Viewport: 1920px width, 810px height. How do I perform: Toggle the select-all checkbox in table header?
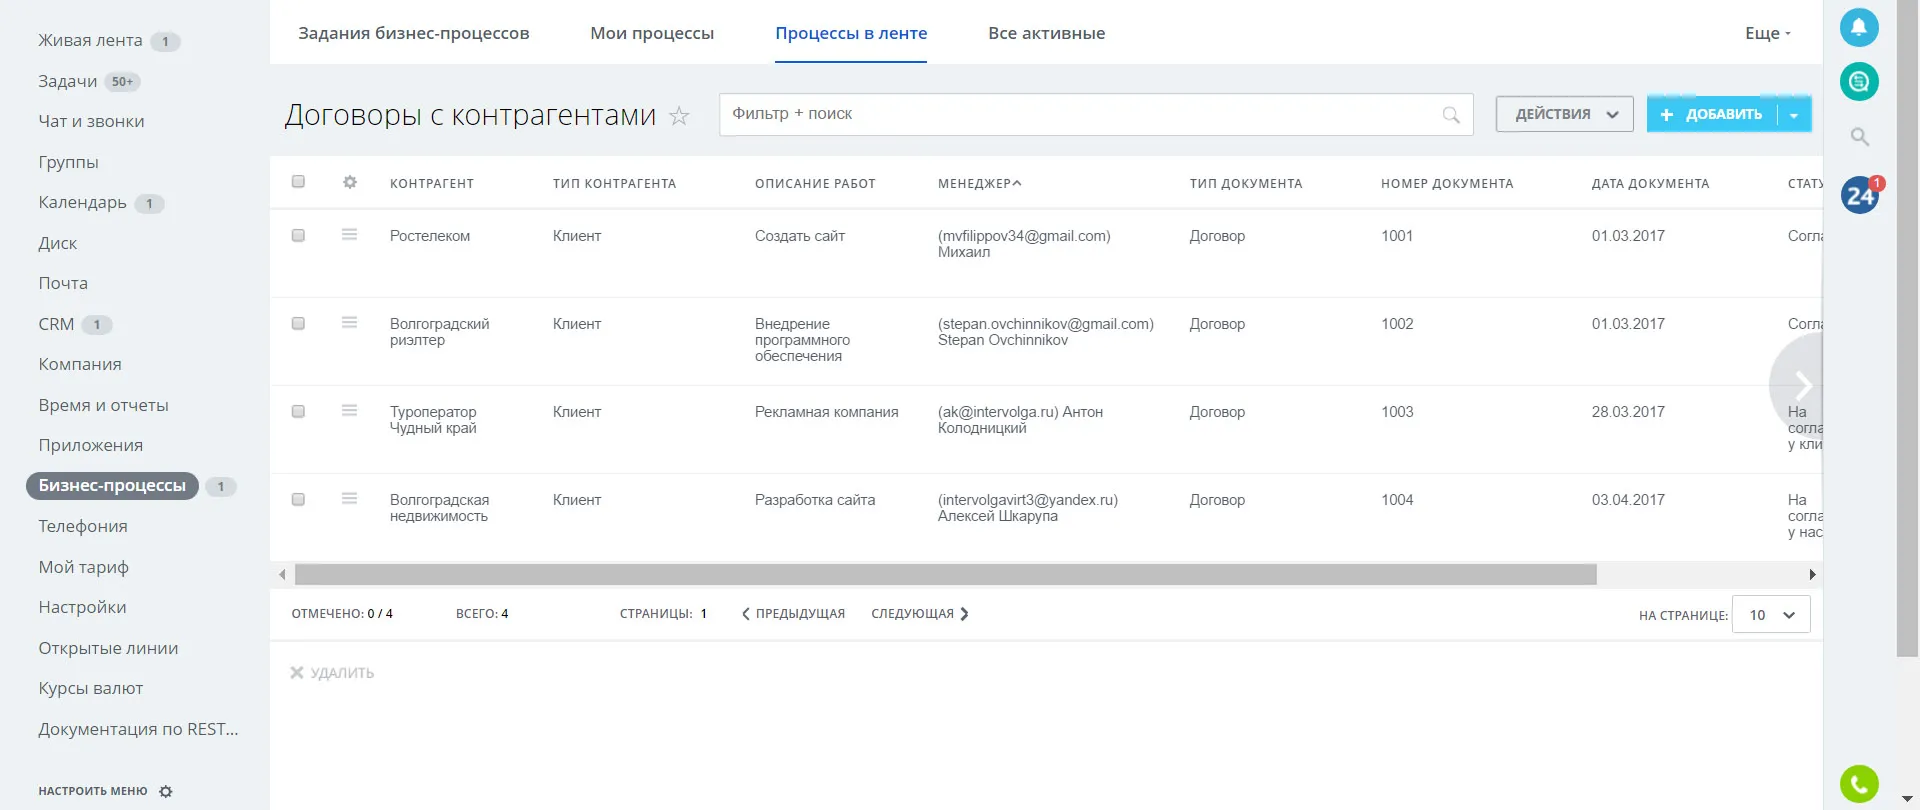(x=298, y=181)
